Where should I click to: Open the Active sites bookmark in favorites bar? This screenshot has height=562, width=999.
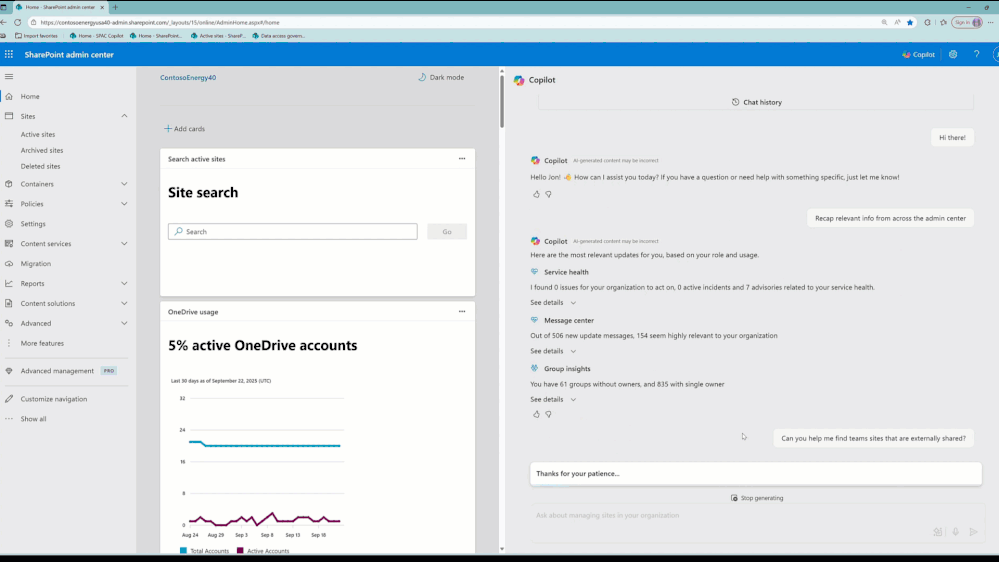point(218,36)
